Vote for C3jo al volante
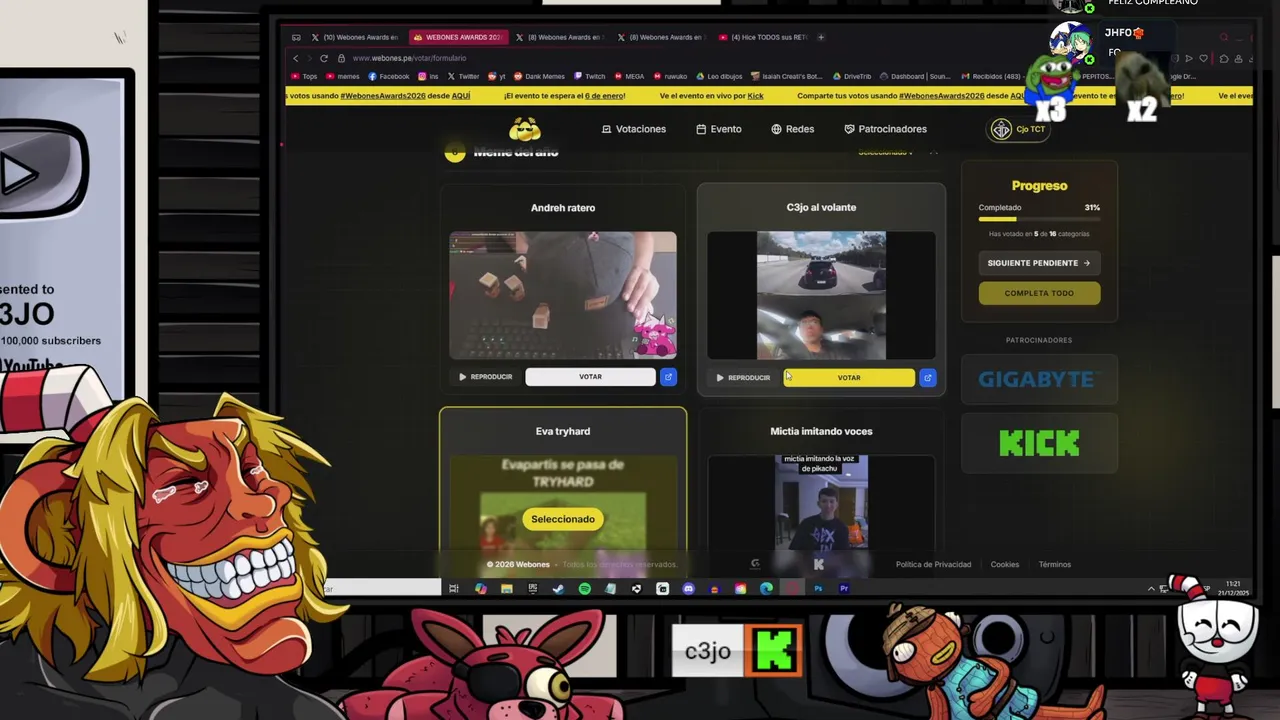Image resolution: width=1280 pixels, height=720 pixels. point(848,378)
